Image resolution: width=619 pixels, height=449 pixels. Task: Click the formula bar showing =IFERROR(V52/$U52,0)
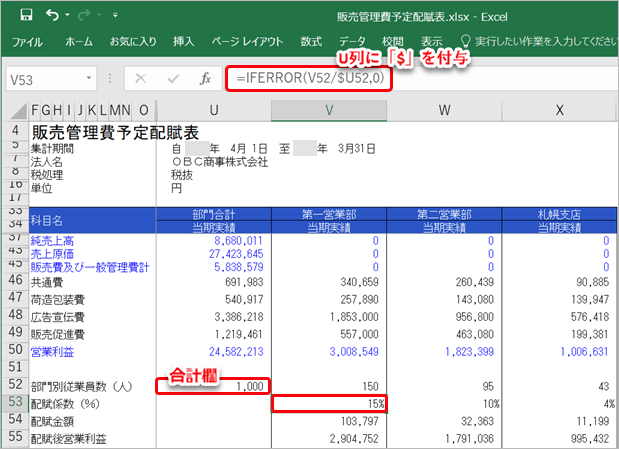[x=422, y=79]
